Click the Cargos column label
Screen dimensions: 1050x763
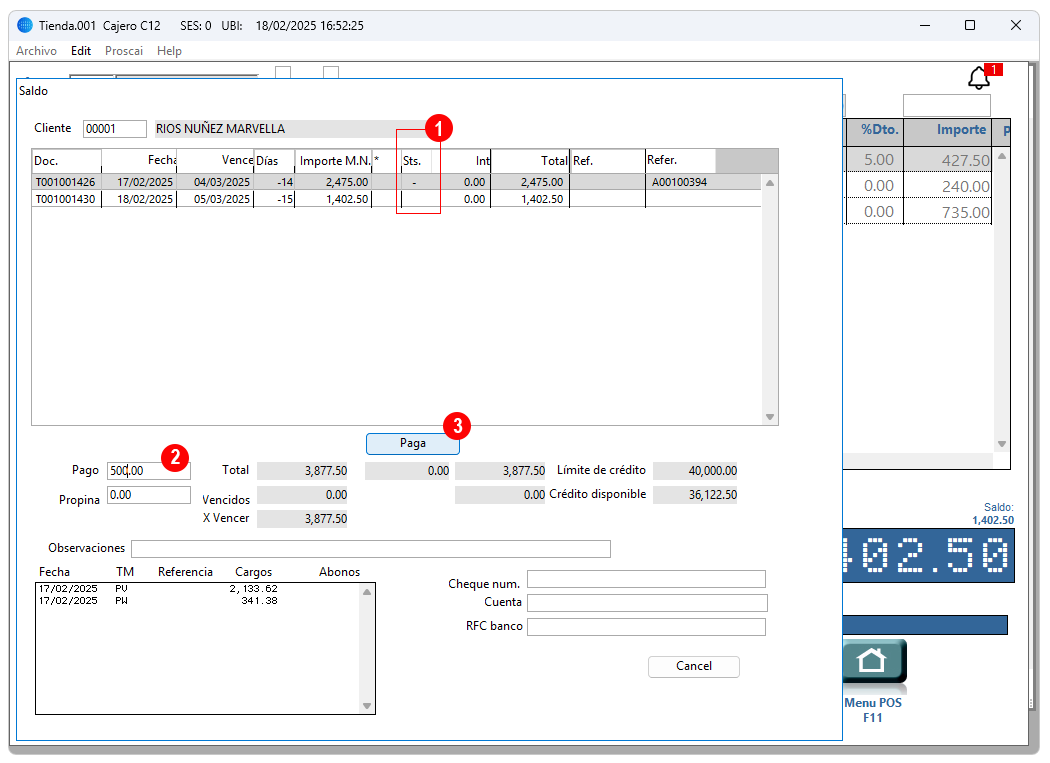pos(253,572)
